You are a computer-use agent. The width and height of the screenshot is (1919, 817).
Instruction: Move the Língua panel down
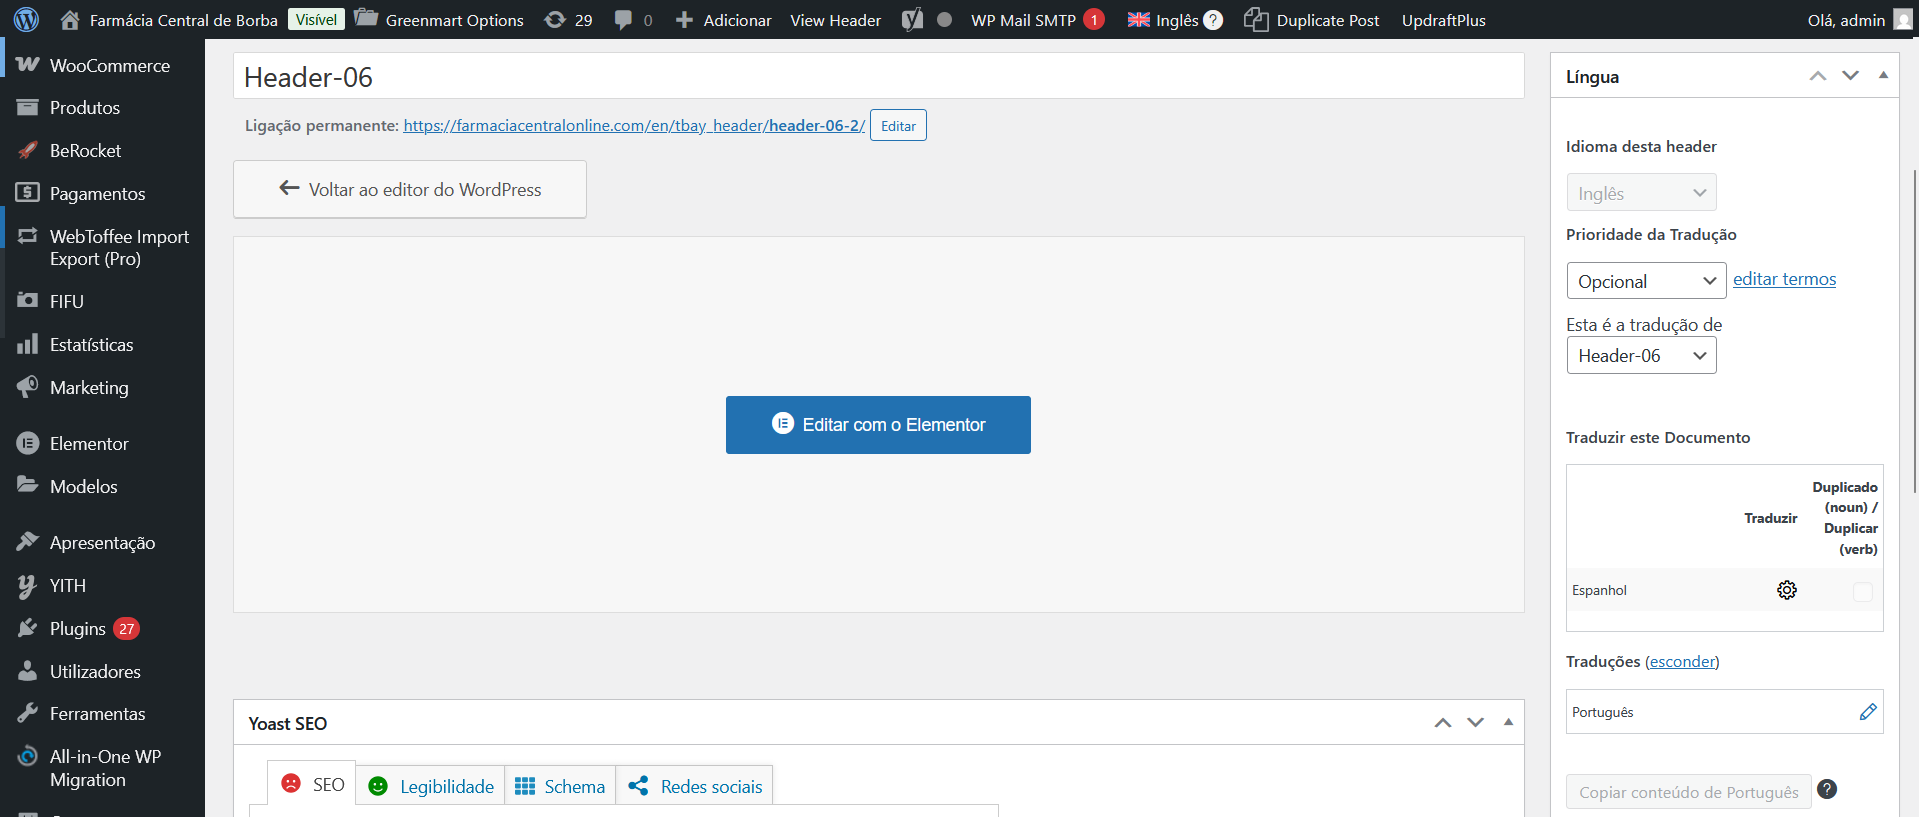tap(1851, 76)
